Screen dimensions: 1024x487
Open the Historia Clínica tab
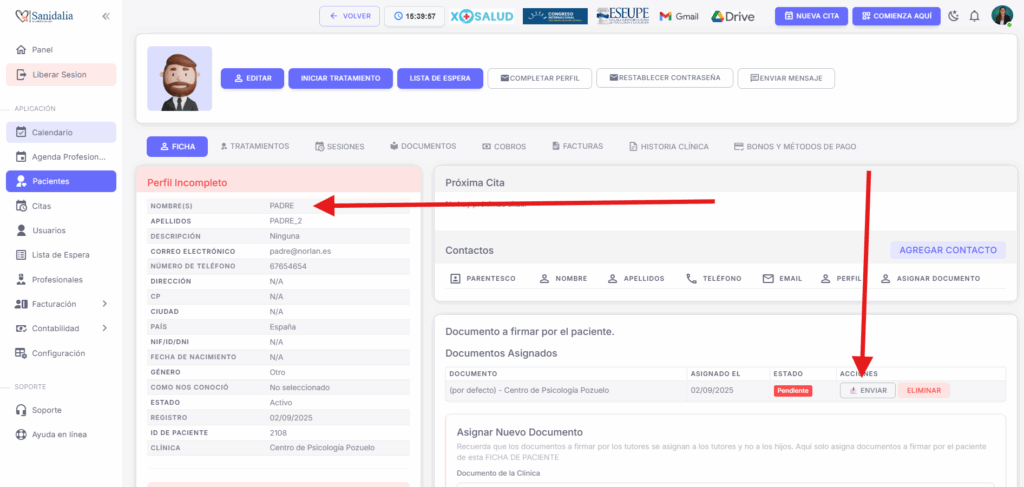668,146
